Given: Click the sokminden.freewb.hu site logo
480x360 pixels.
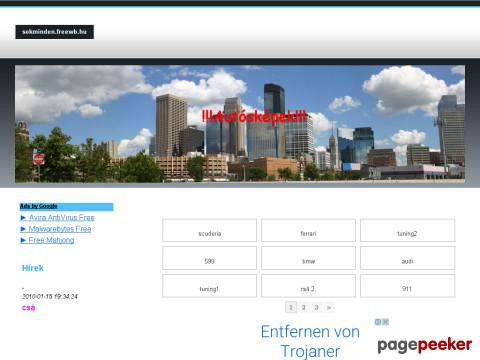Looking at the screenshot, I should click(54, 32).
